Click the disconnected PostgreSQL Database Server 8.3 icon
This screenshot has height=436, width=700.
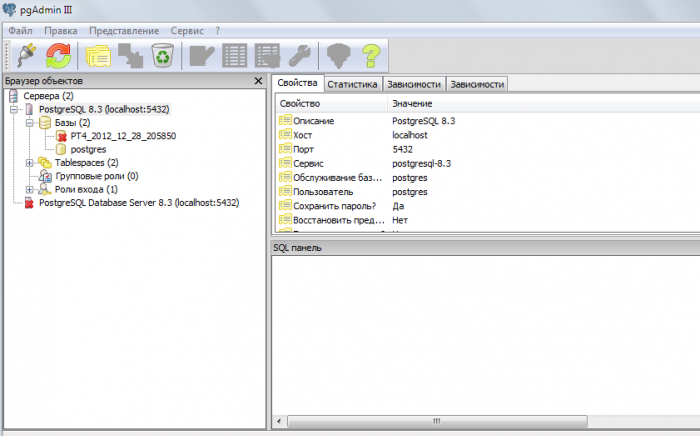29,203
